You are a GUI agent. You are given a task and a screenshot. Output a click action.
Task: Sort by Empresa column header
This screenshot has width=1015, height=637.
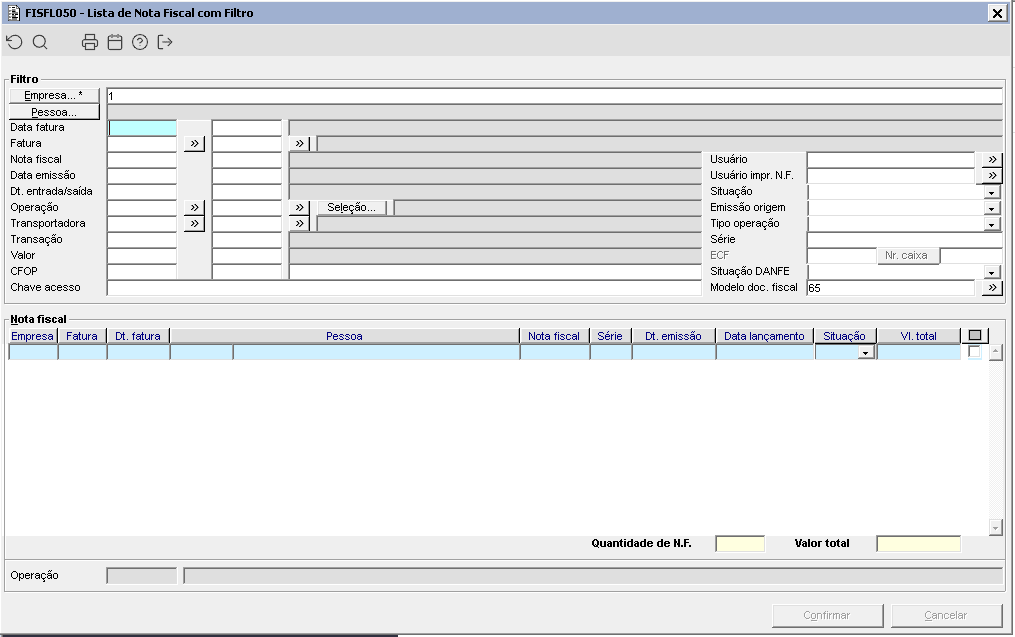coord(32,336)
